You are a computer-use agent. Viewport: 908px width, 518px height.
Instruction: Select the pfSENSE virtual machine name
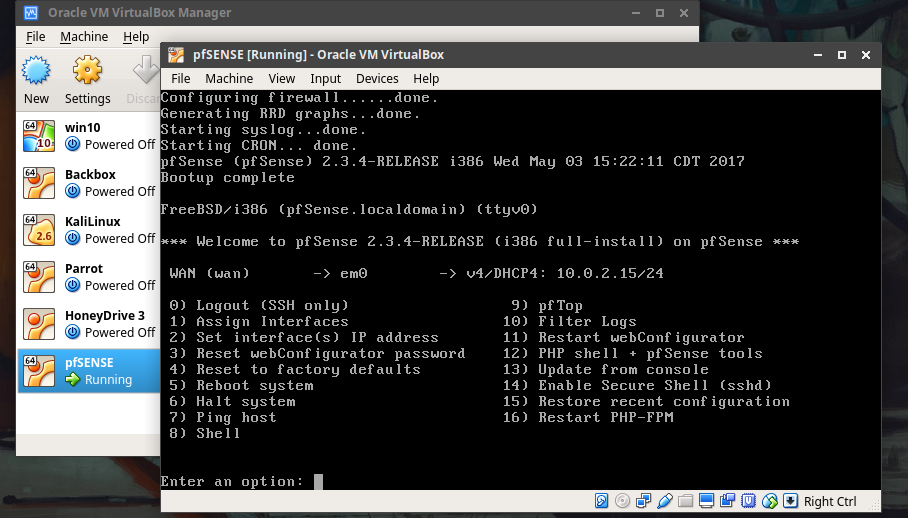tap(89, 362)
